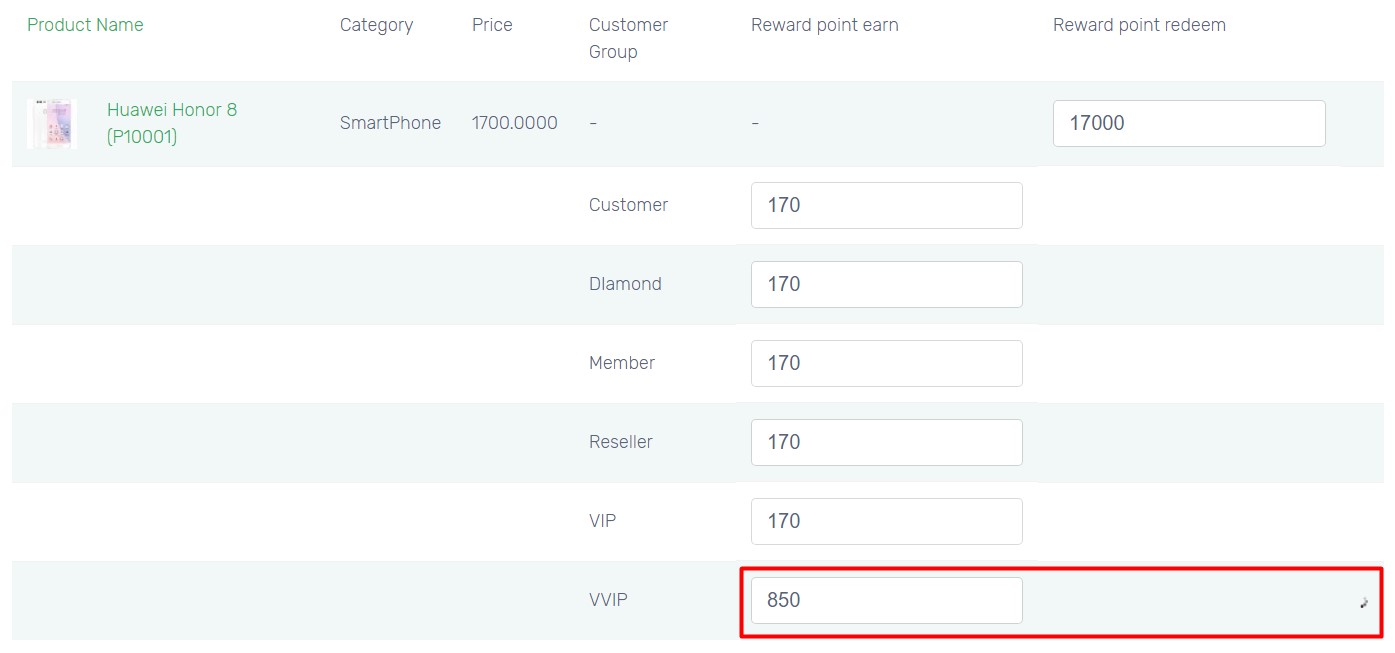The image size is (1395, 653).
Task: Focus the Reseller group reward earn field
Action: point(887,442)
